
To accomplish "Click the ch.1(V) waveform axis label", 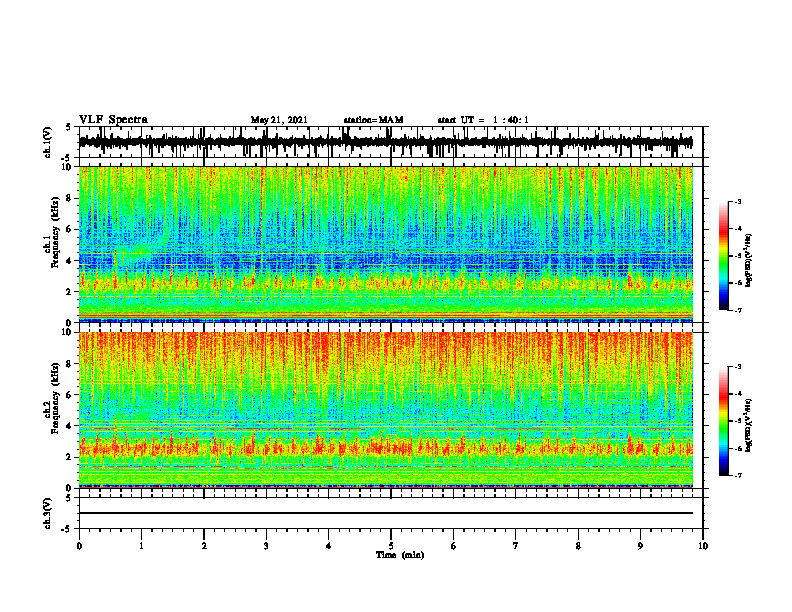I will coord(47,142).
